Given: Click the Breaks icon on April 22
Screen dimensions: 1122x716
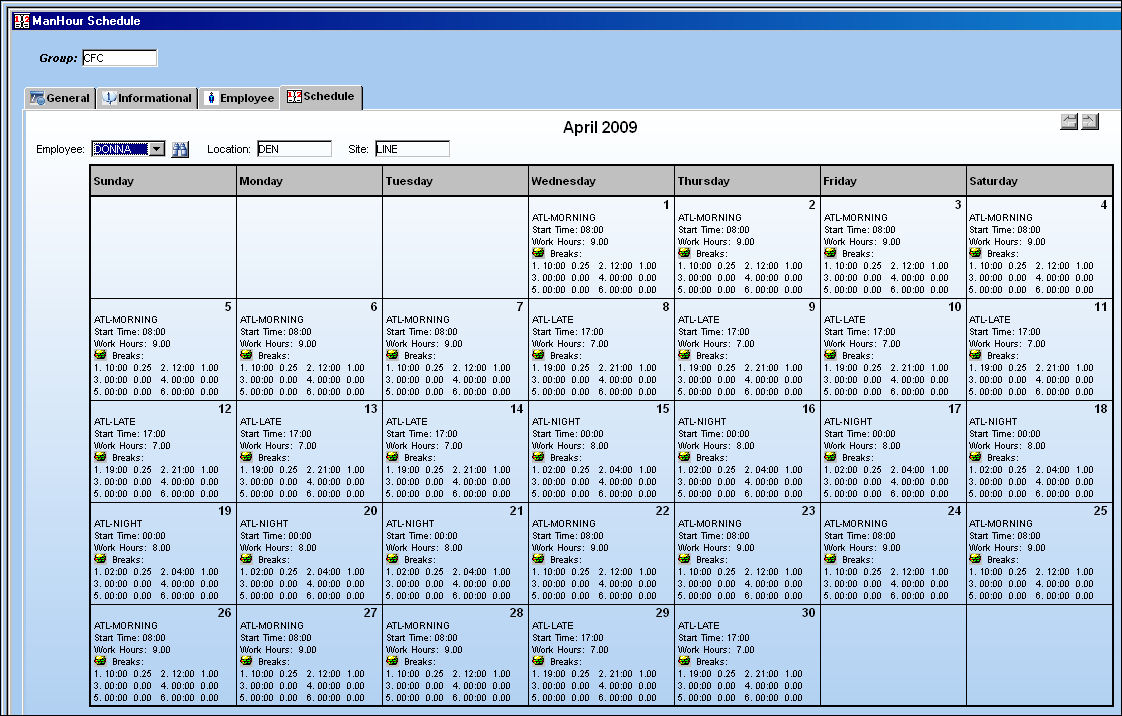Looking at the screenshot, I should click(x=538, y=559).
